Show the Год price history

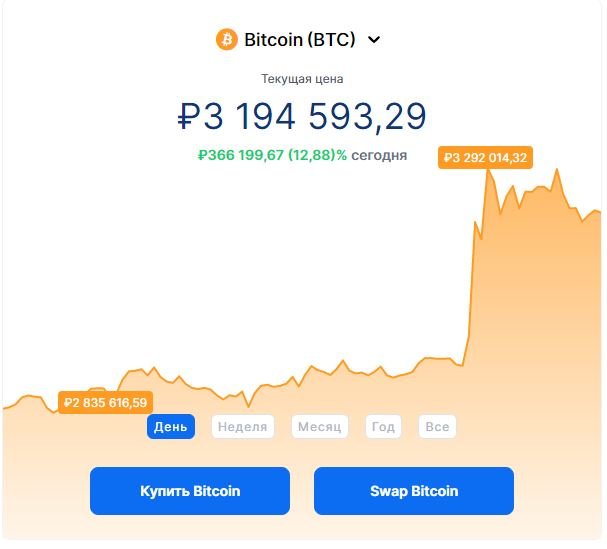[x=383, y=427]
